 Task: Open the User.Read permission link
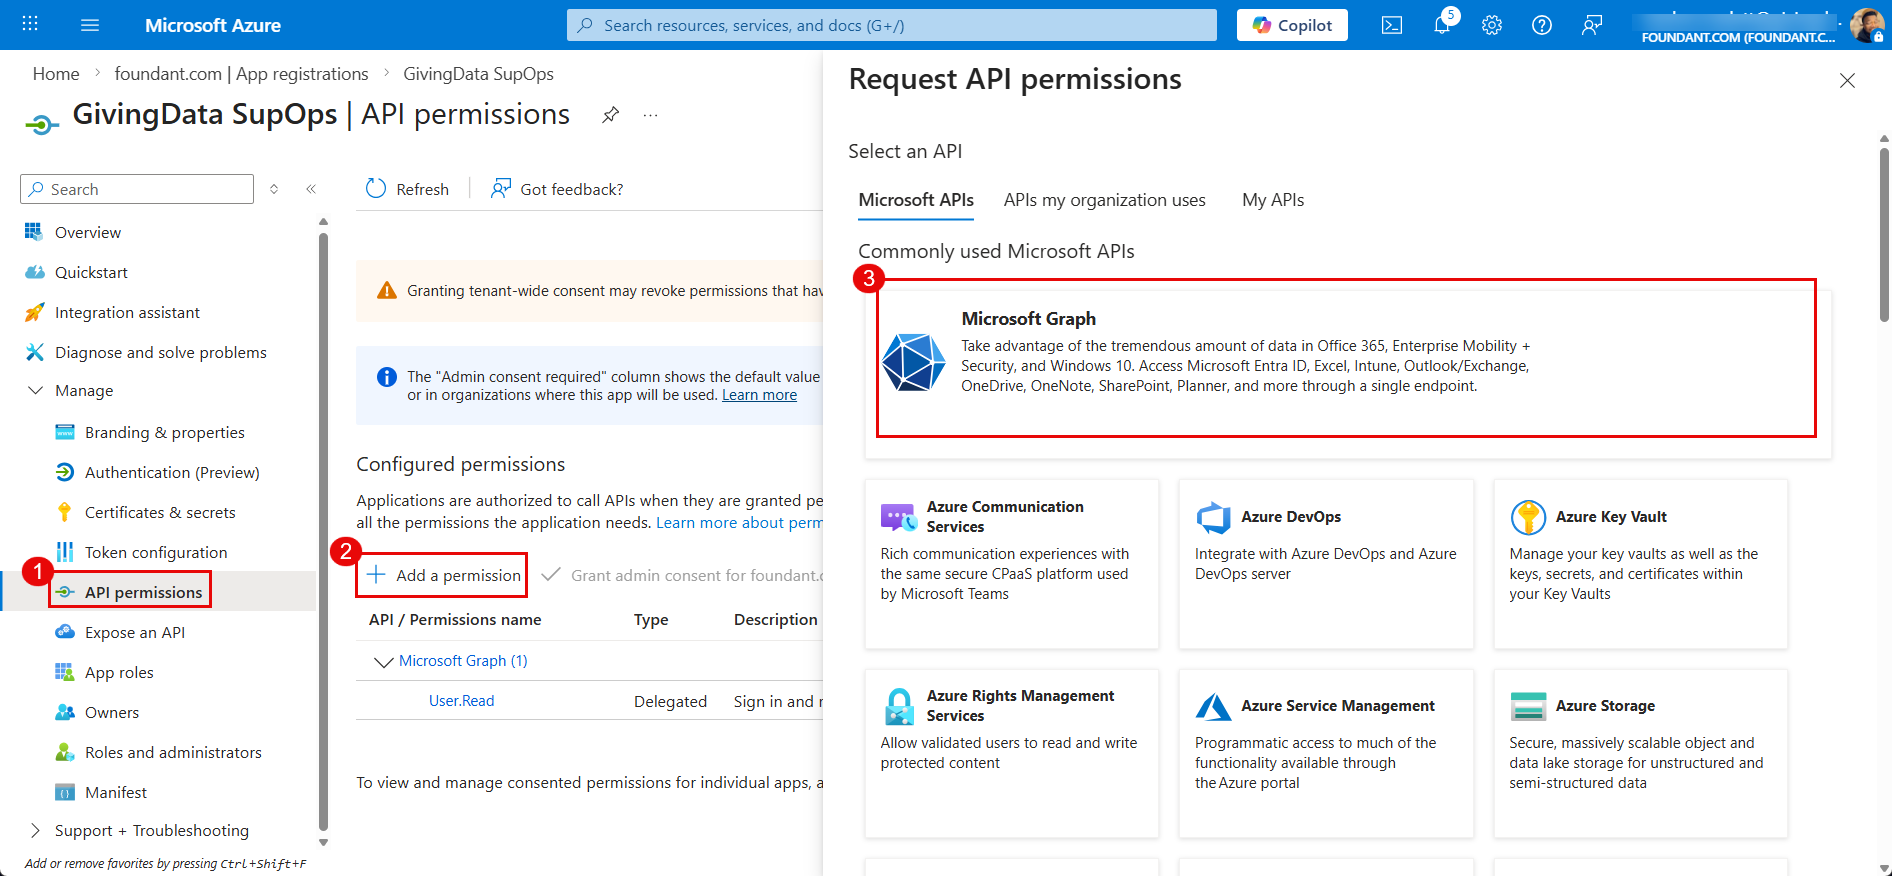tap(461, 701)
